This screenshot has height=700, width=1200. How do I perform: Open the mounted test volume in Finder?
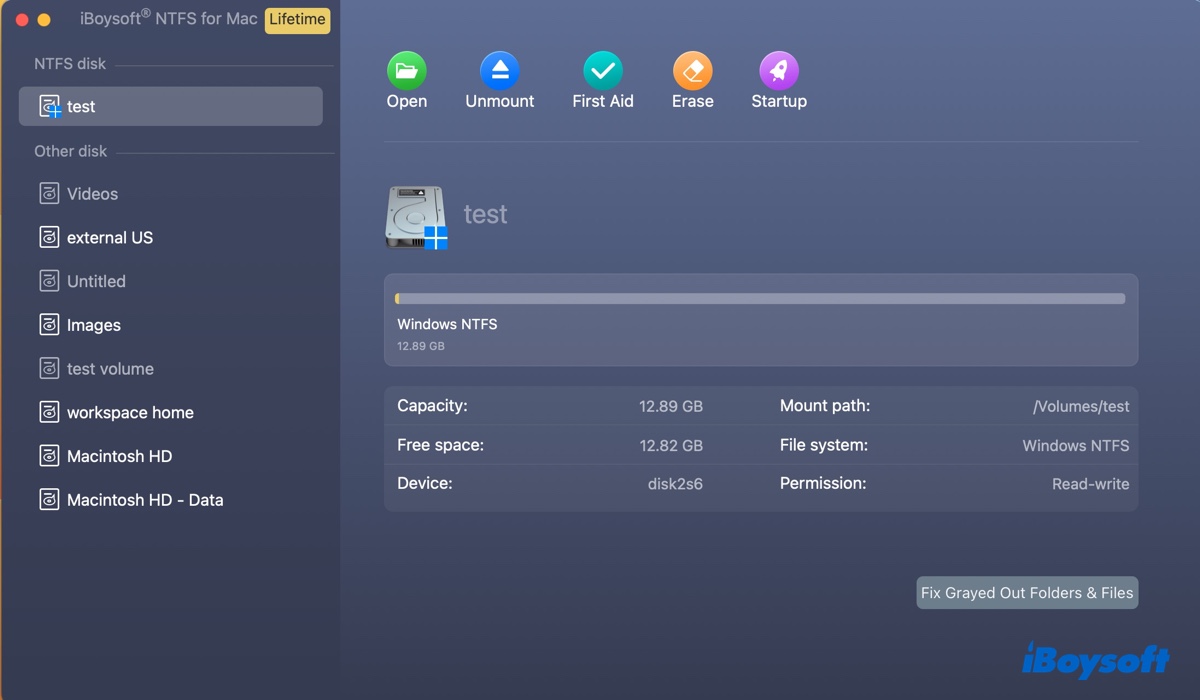[406, 78]
